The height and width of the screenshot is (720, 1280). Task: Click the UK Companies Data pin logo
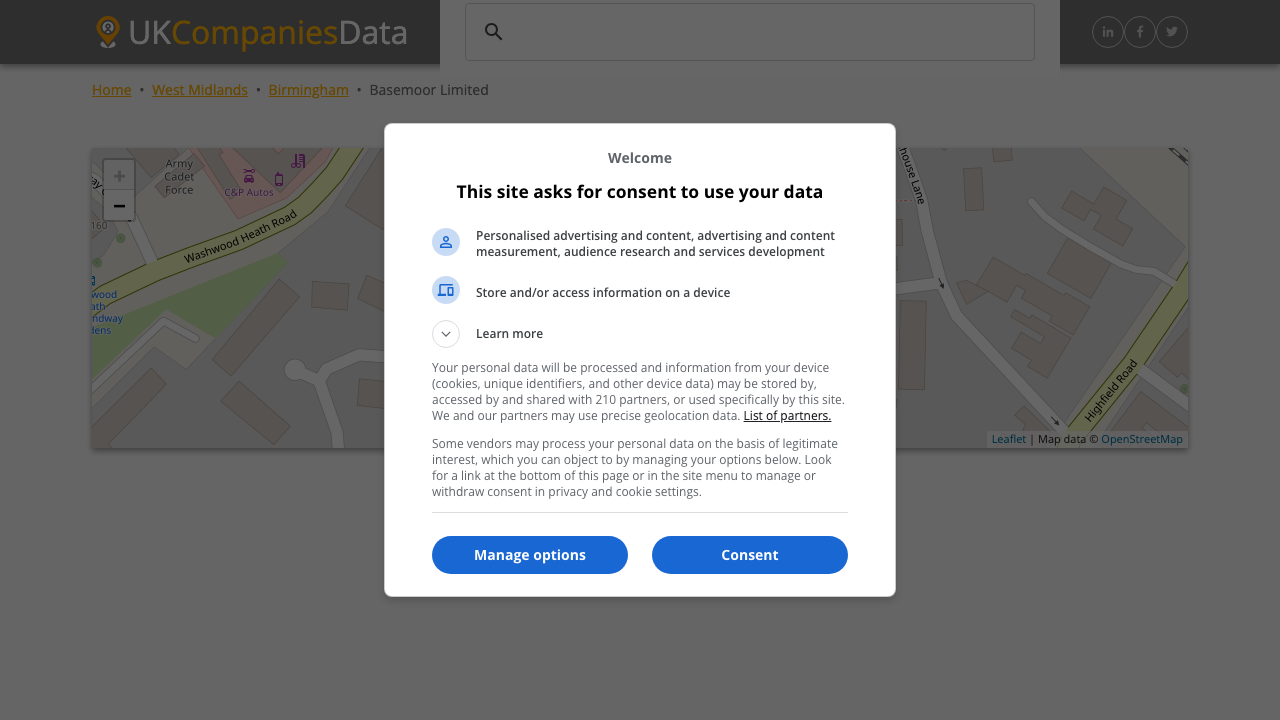(108, 32)
